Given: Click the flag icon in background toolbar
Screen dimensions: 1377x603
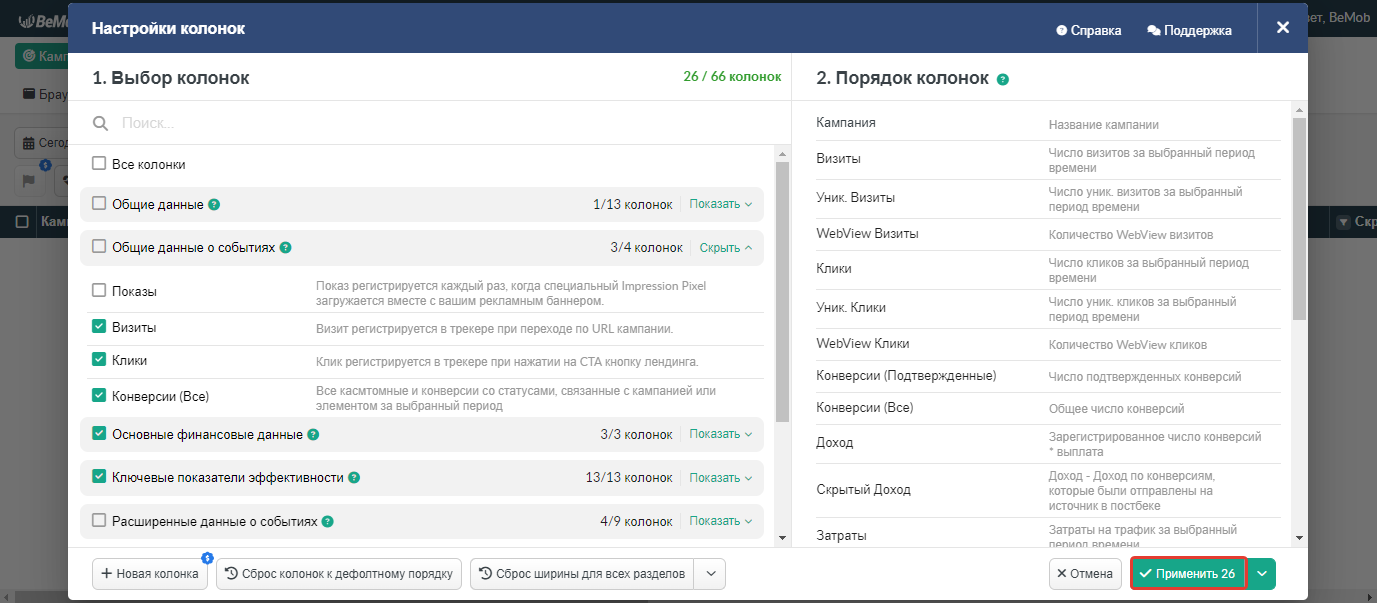Looking at the screenshot, I should point(28,181).
